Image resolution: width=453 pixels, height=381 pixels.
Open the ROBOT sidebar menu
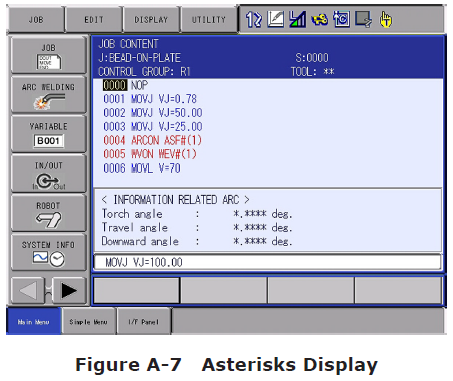pos(49,213)
